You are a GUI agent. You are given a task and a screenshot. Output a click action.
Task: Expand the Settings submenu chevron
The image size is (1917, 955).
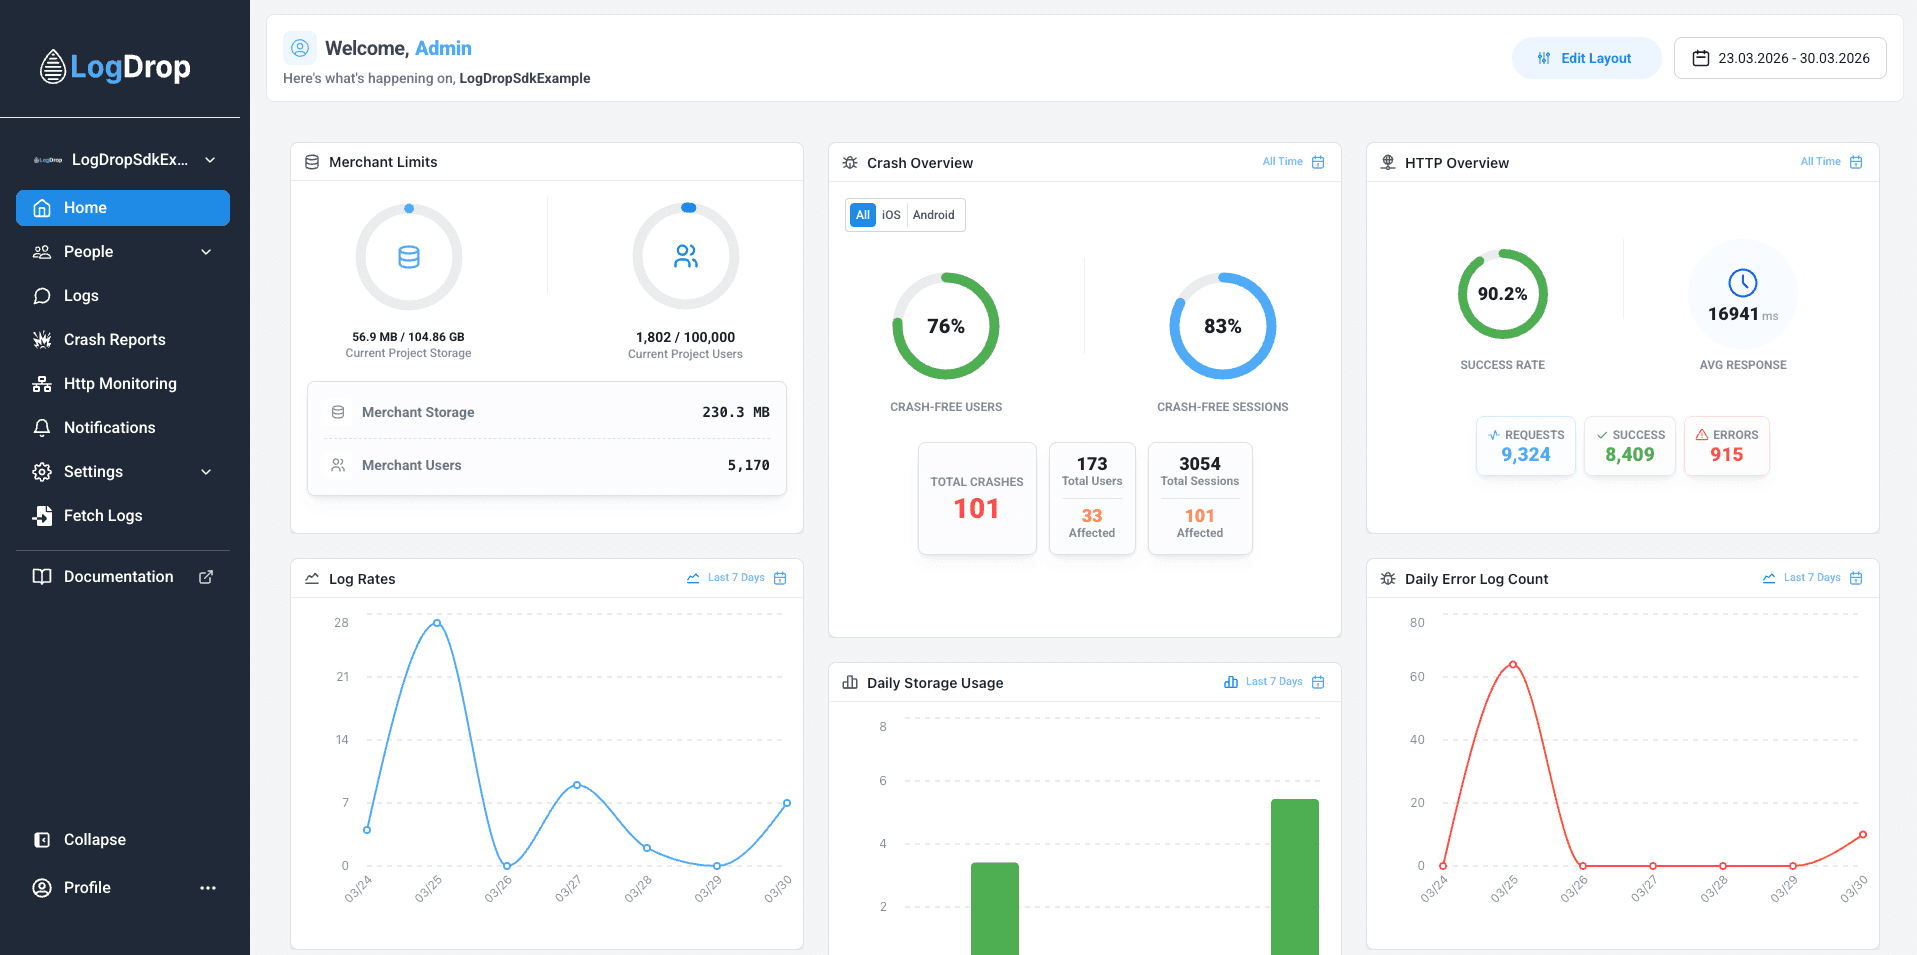click(206, 472)
